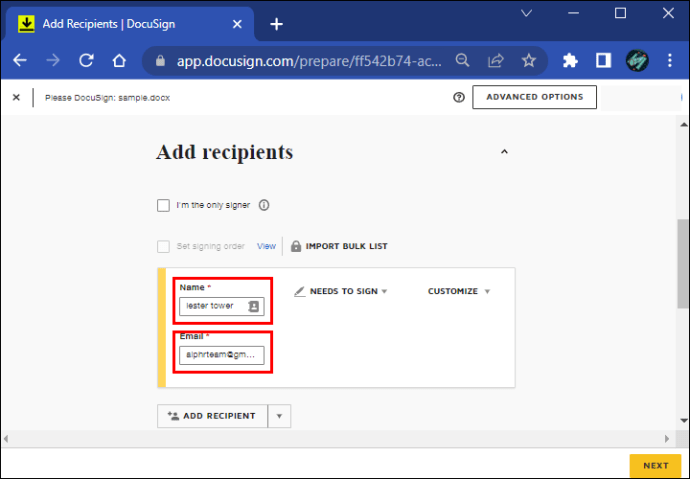Click the yellow Next button
Viewport: 690px width, 479px height.
click(x=655, y=466)
